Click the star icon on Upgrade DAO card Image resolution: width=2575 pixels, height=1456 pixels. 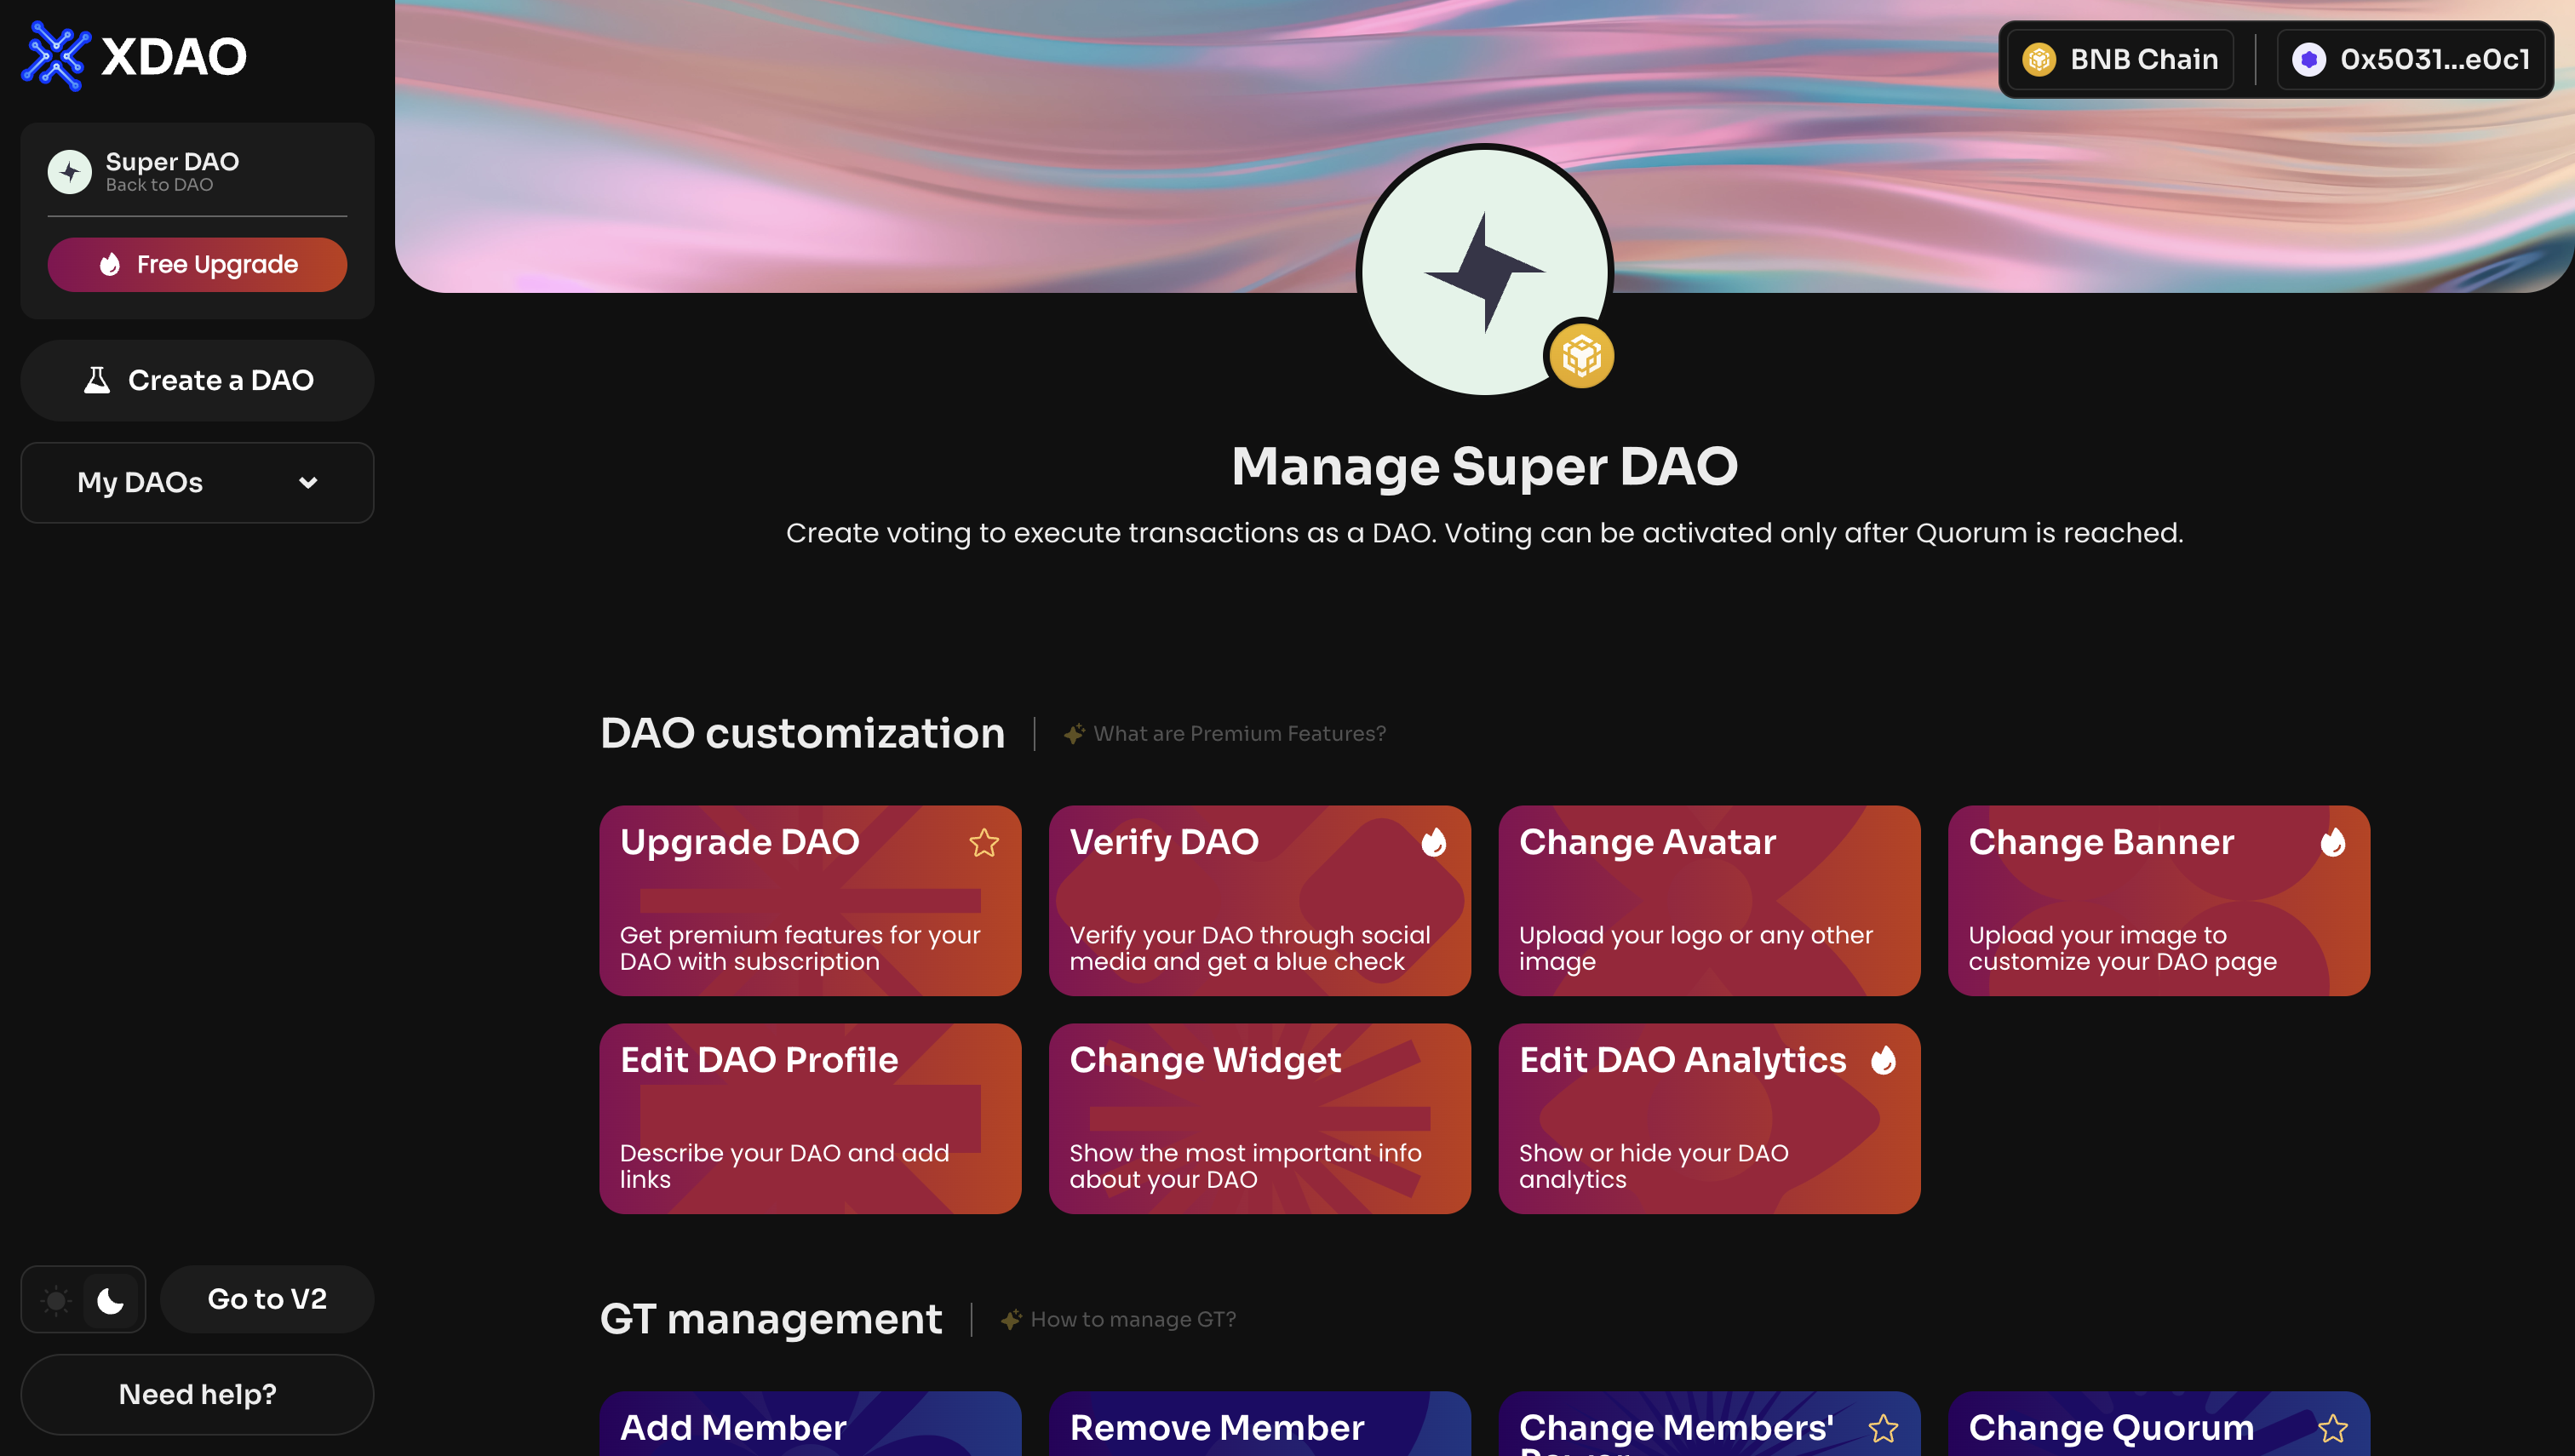tap(984, 842)
